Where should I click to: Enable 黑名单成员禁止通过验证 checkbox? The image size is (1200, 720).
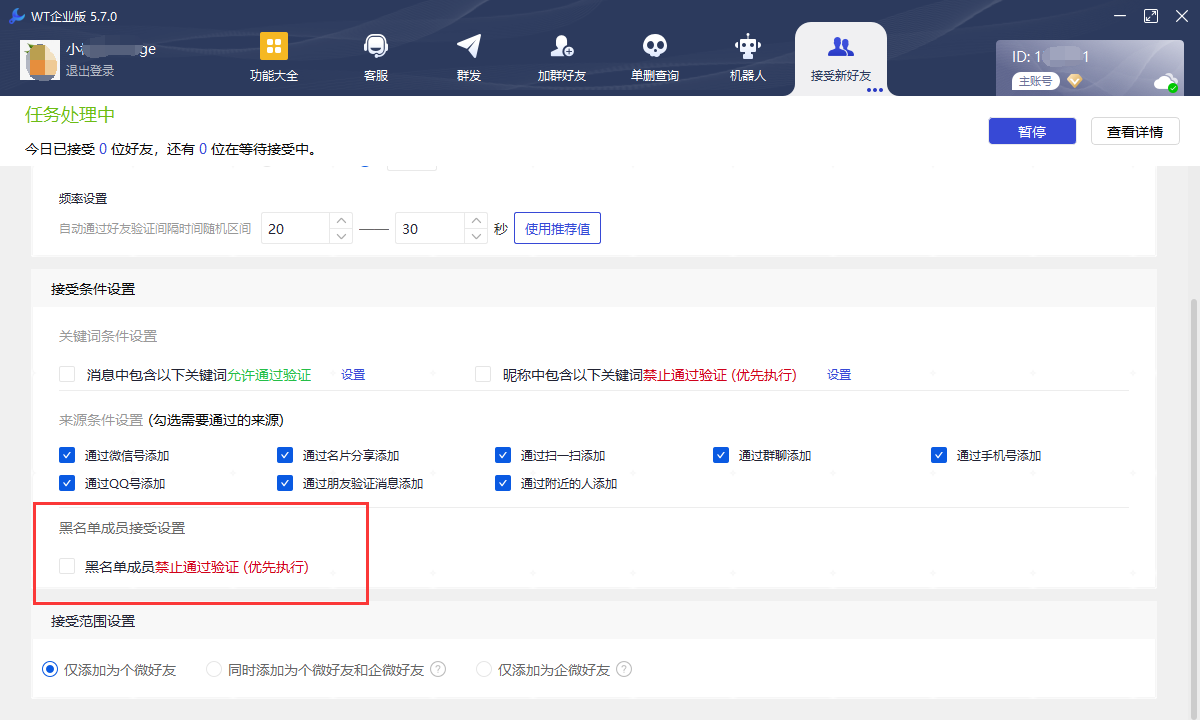click(x=67, y=566)
